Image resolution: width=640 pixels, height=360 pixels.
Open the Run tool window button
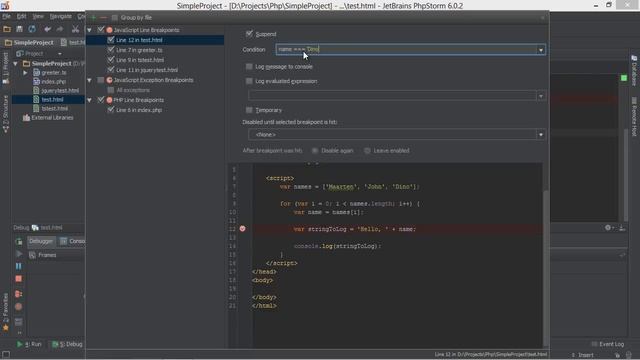pyautogui.click(x=29, y=344)
